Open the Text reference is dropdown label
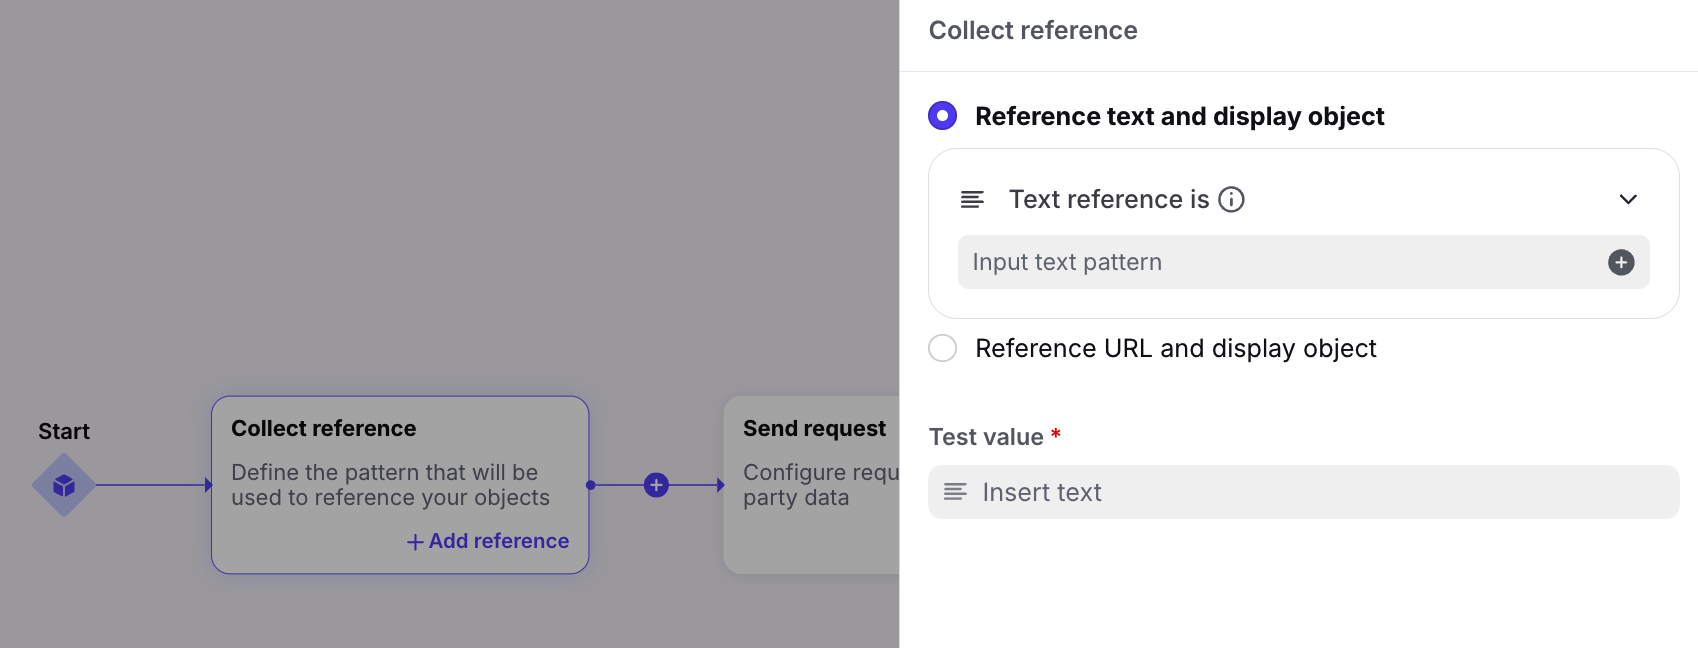 point(1109,199)
